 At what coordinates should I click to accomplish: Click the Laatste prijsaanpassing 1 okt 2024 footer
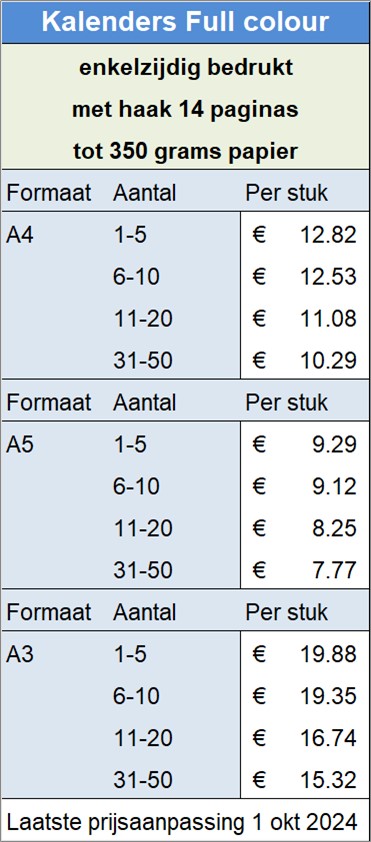click(x=181, y=821)
